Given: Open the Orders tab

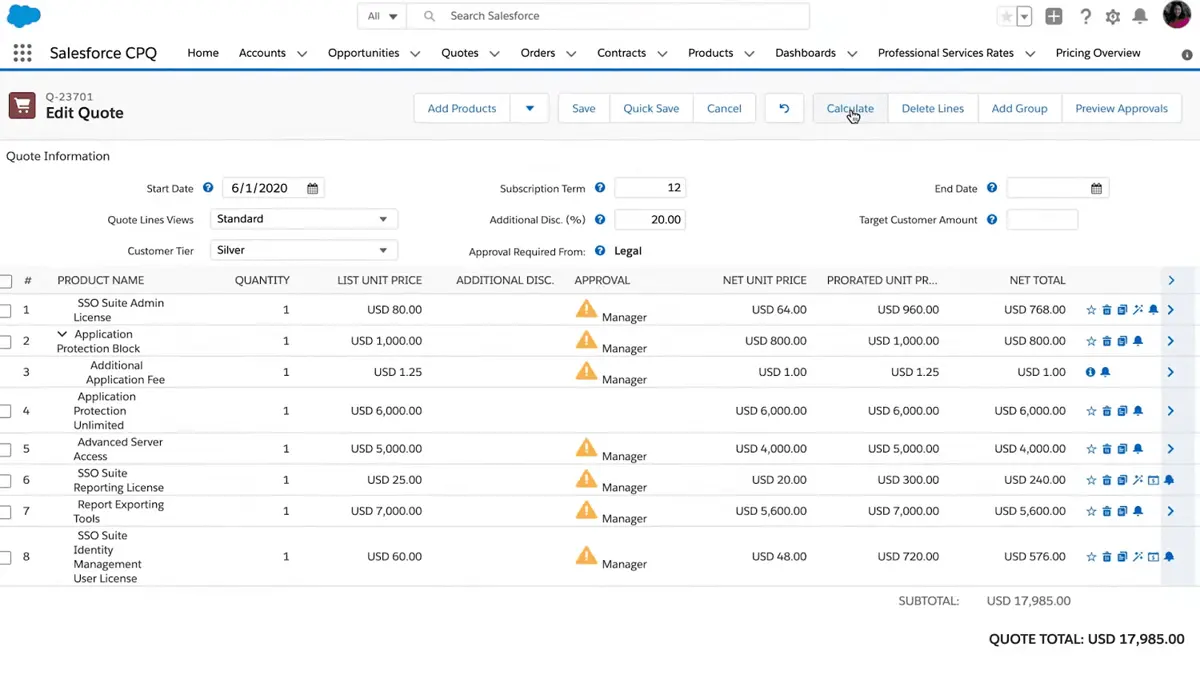Looking at the screenshot, I should point(538,53).
